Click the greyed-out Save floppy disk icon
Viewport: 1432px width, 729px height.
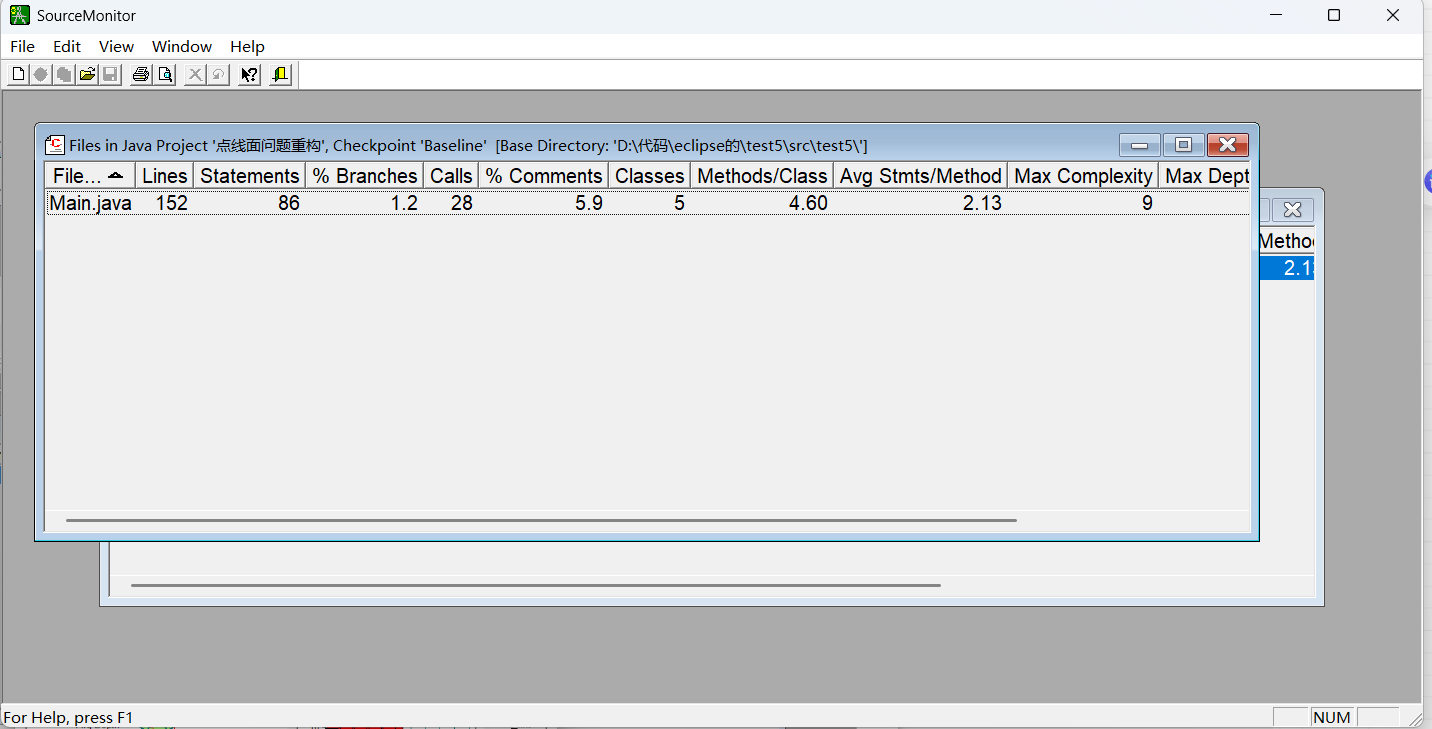point(110,75)
